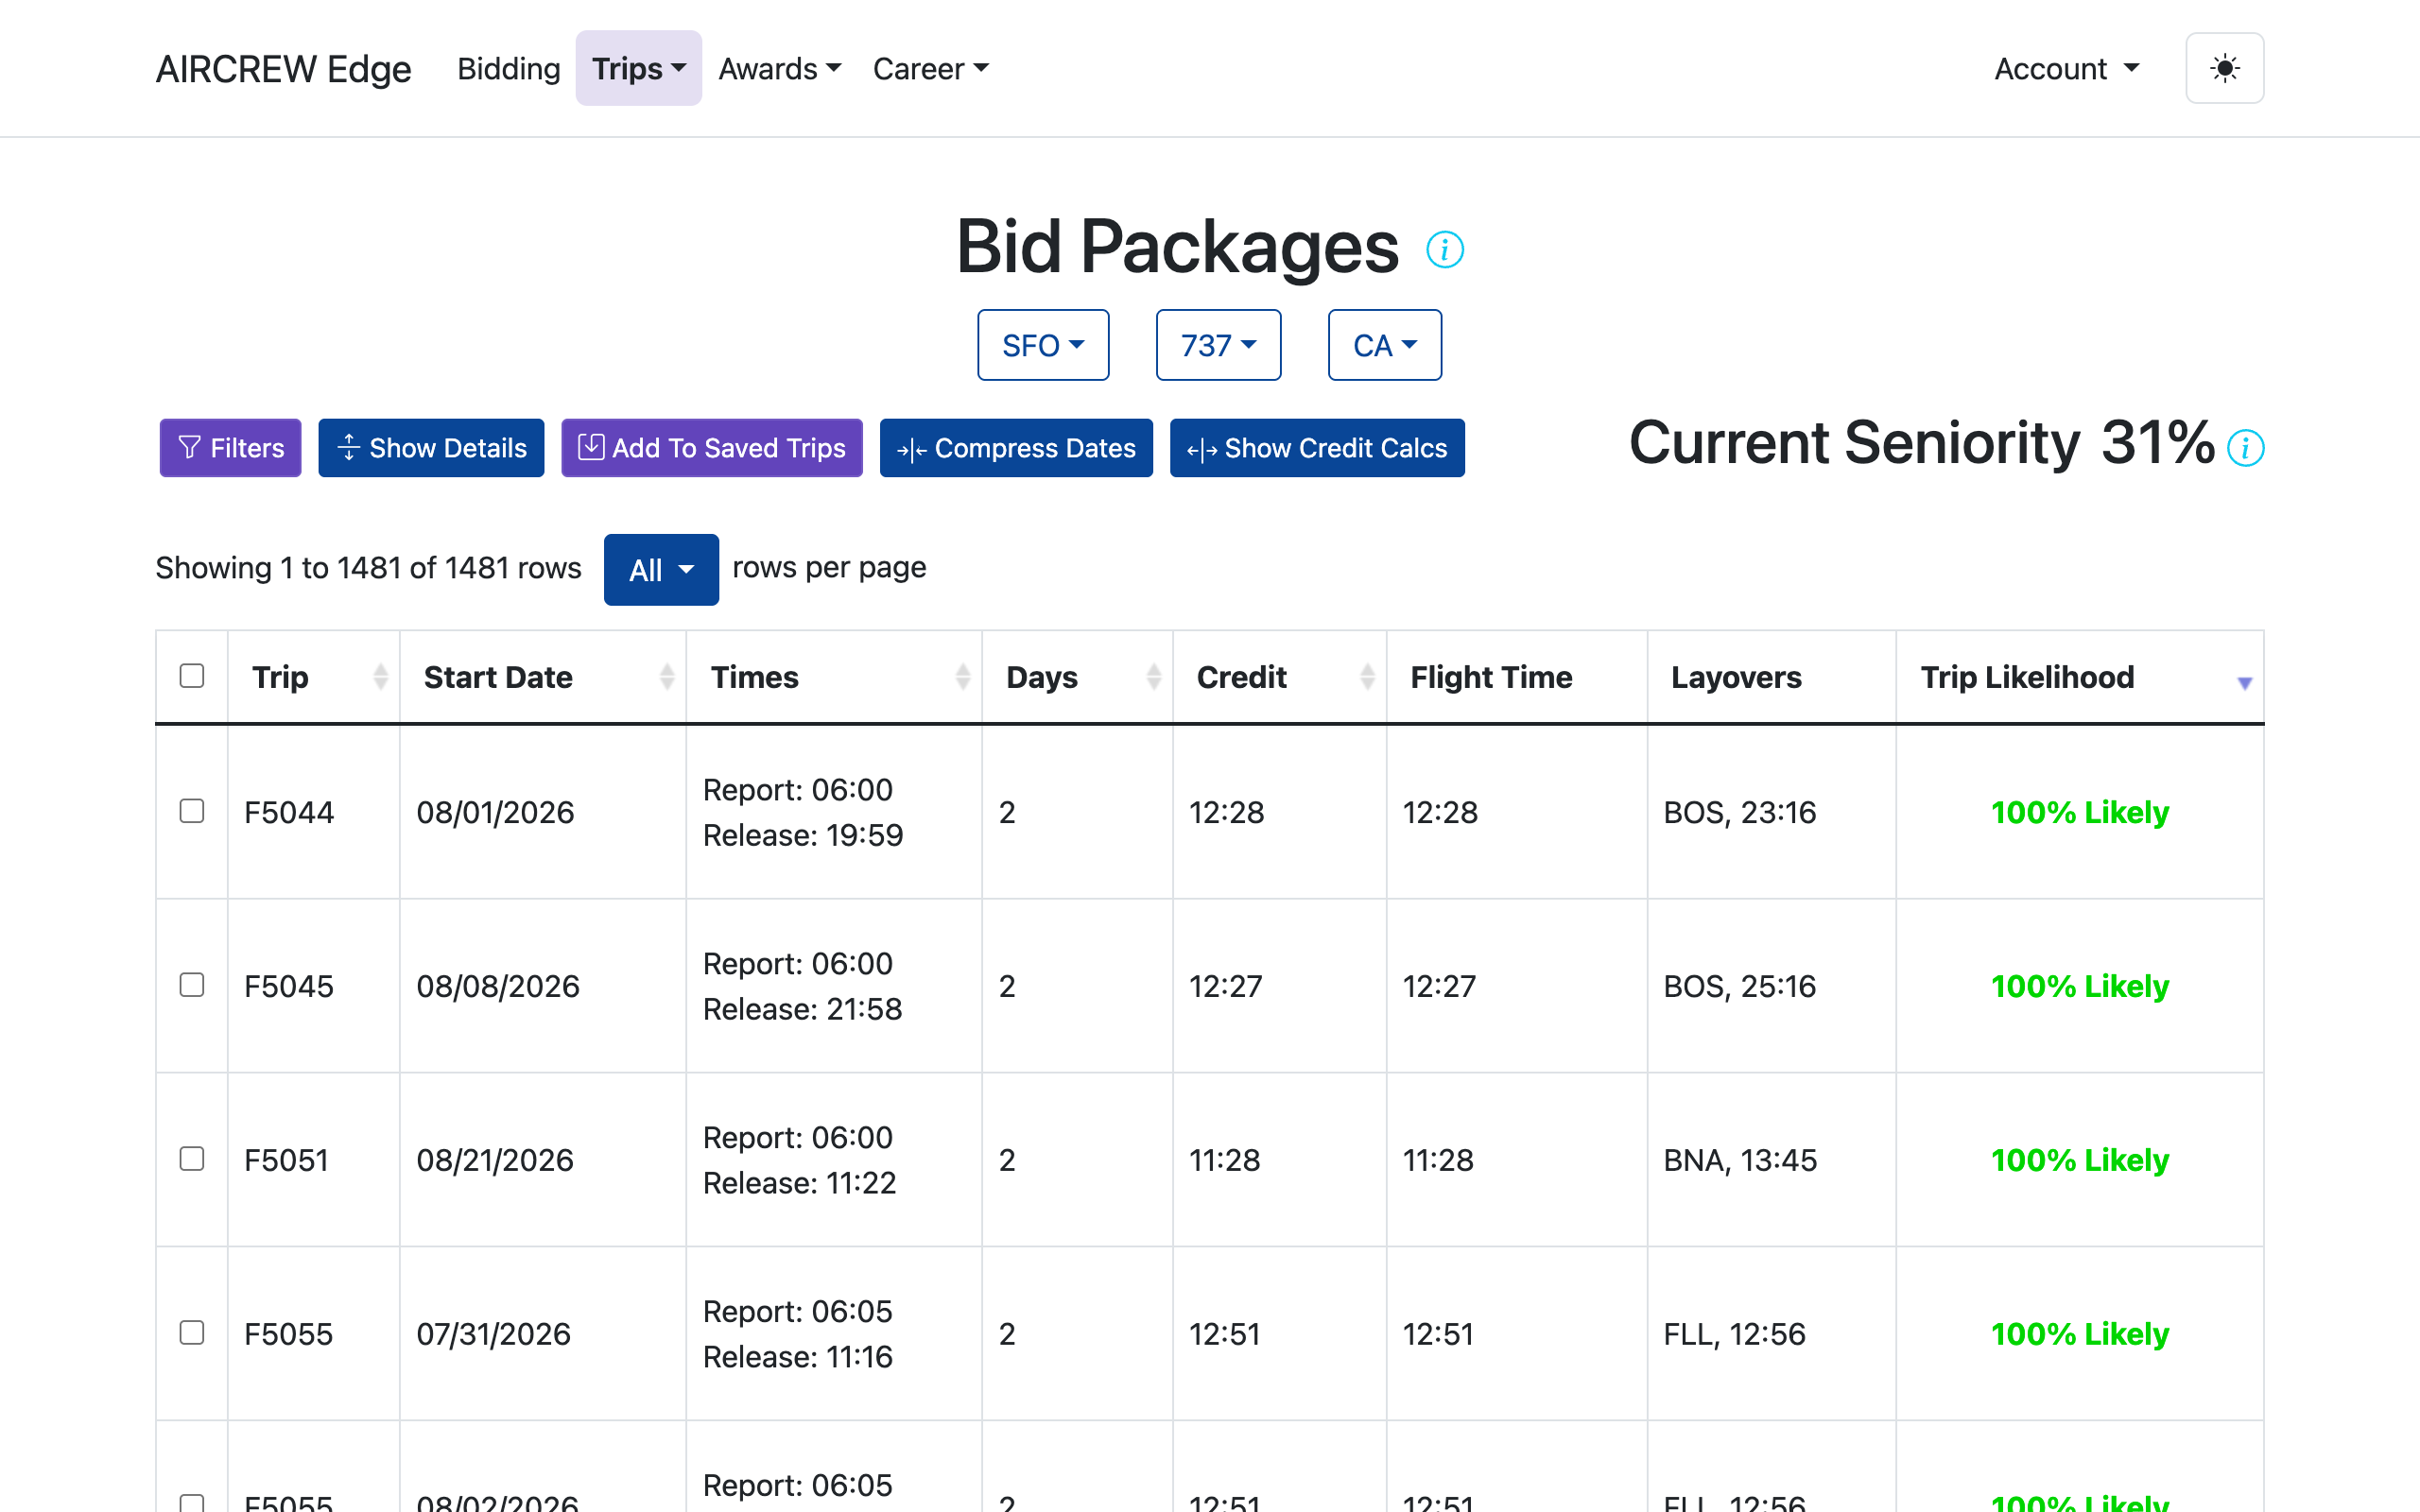This screenshot has width=2420, height=1512.
Task: Click trip number F5044
Action: coord(289,812)
